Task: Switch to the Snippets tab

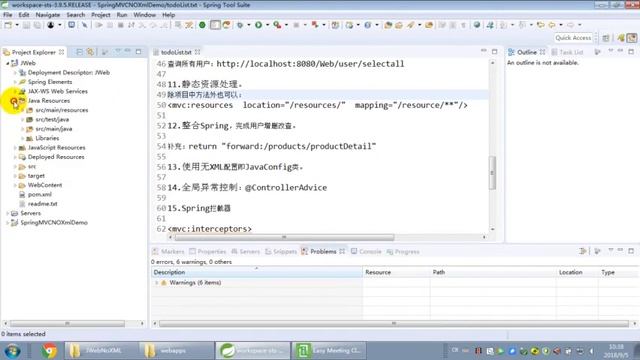Action: (281, 251)
